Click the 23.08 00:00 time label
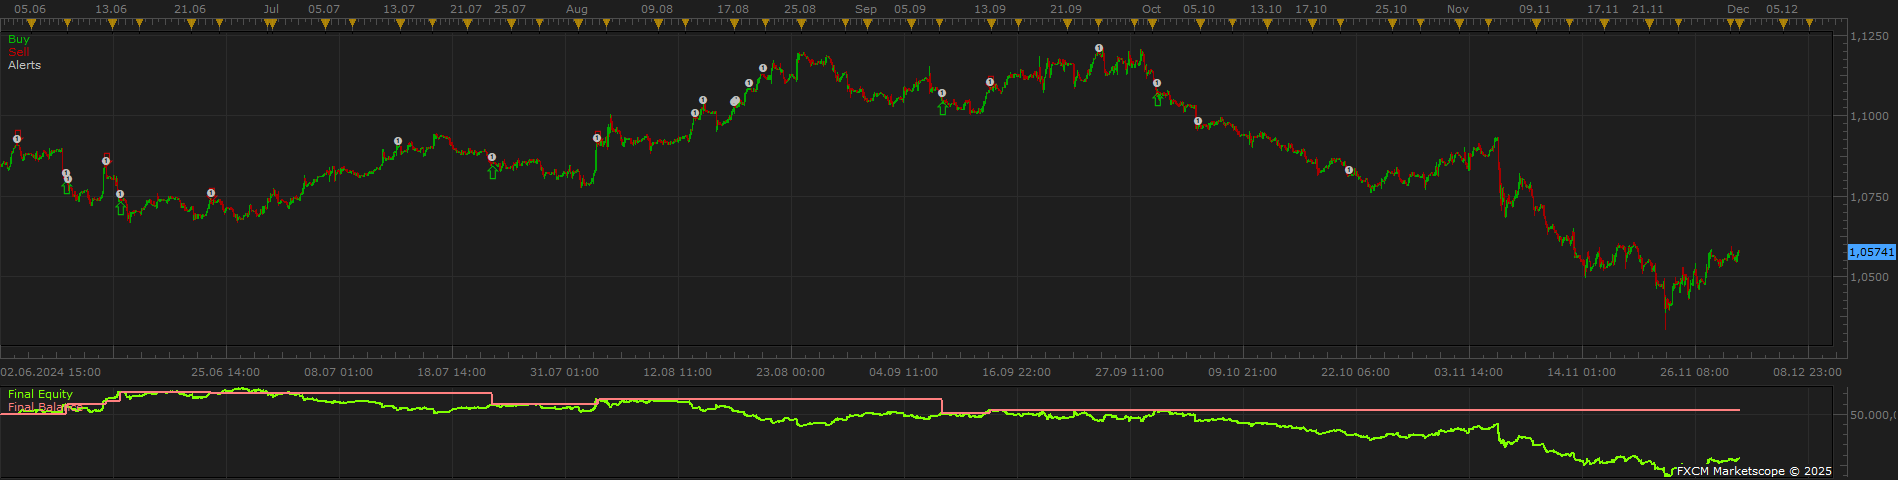The width and height of the screenshot is (1898, 480). click(x=791, y=372)
